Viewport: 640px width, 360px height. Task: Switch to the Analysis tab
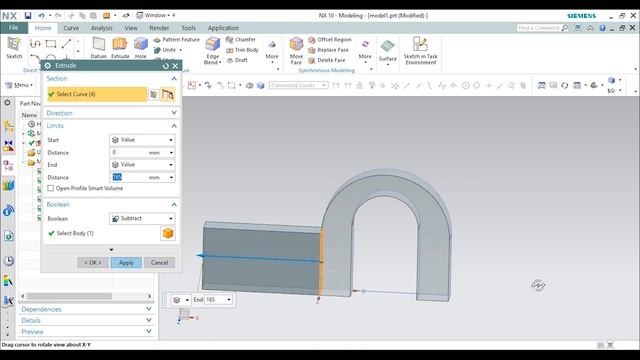click(101, 28)
